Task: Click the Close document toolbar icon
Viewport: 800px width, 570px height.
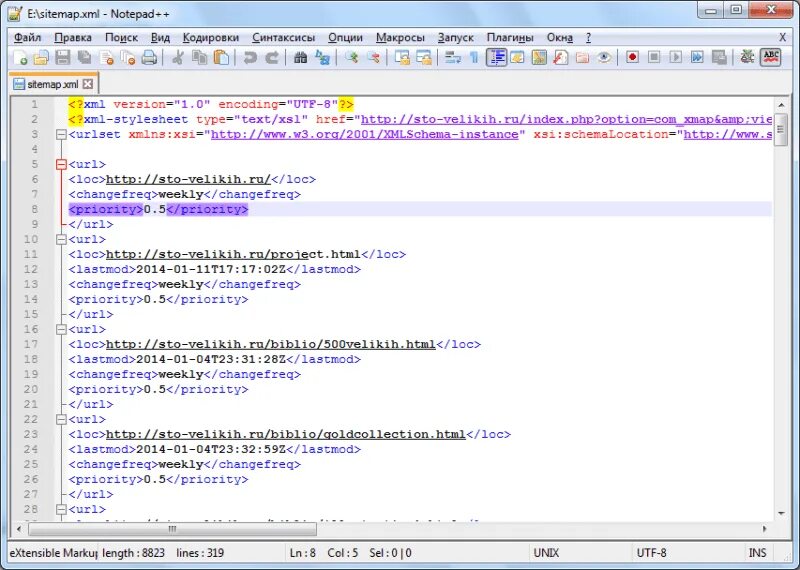Action: tap(107, 57)
